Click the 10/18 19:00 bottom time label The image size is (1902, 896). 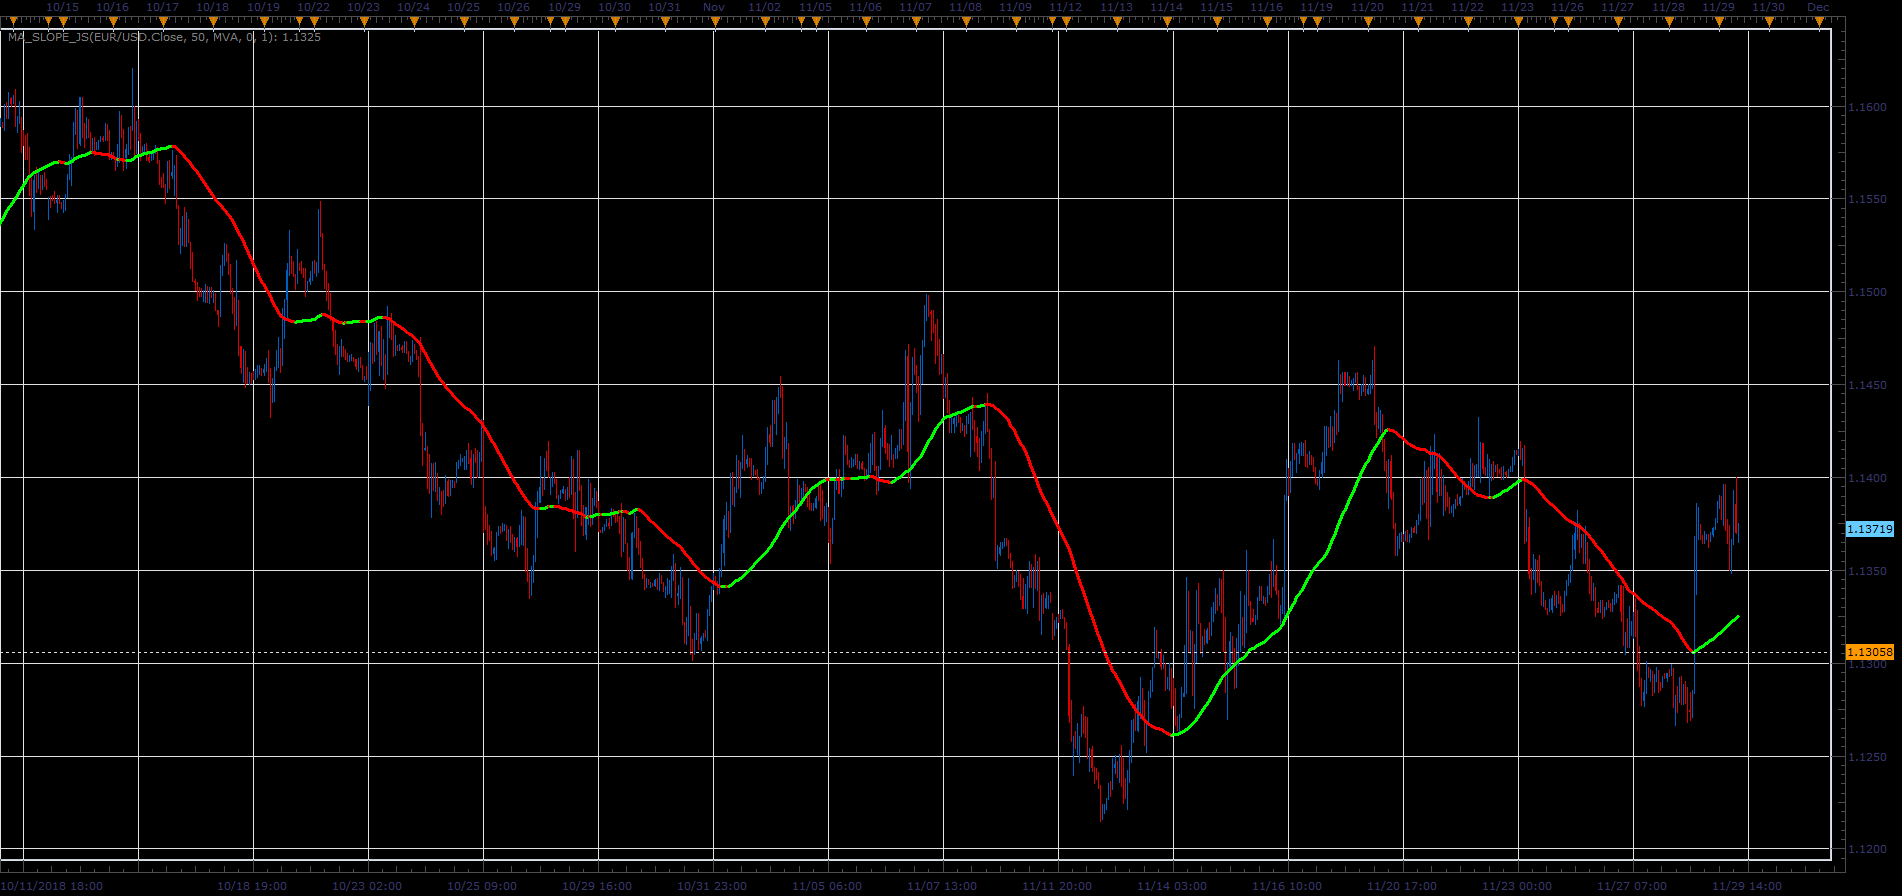252,886
